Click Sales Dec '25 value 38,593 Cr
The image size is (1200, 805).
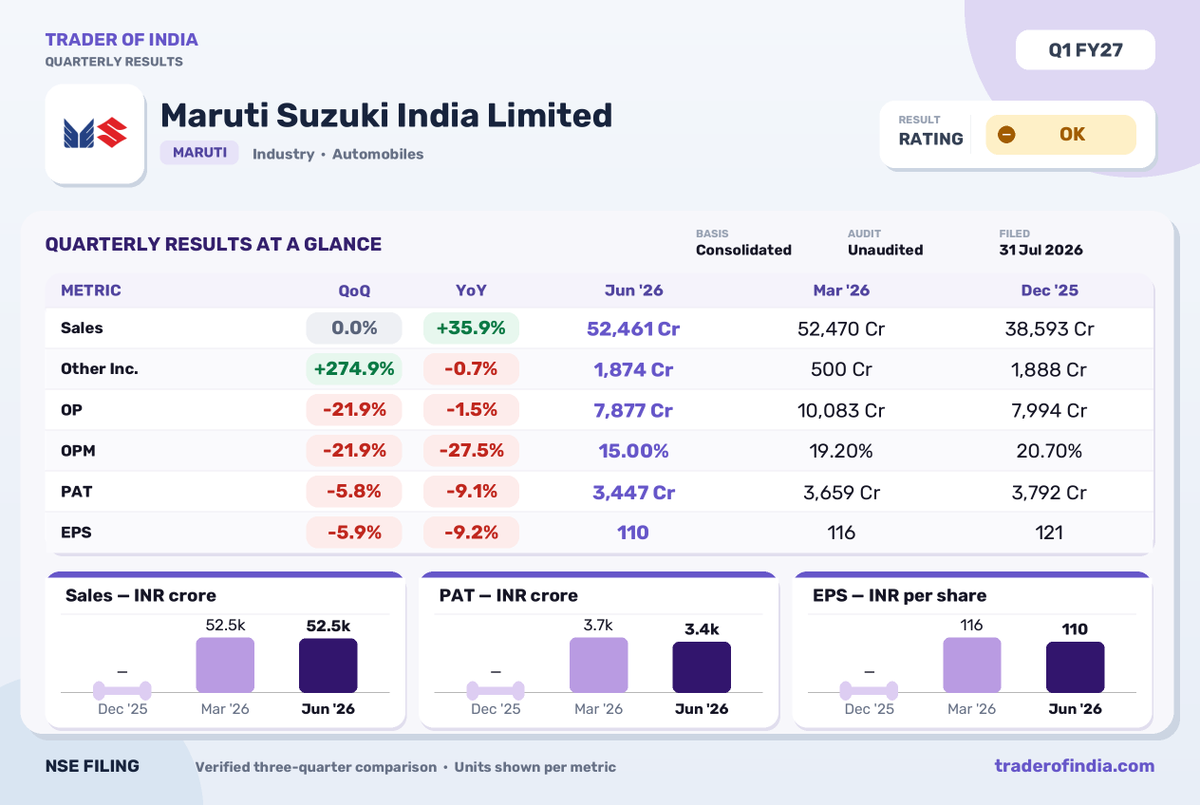(1049, 328)
